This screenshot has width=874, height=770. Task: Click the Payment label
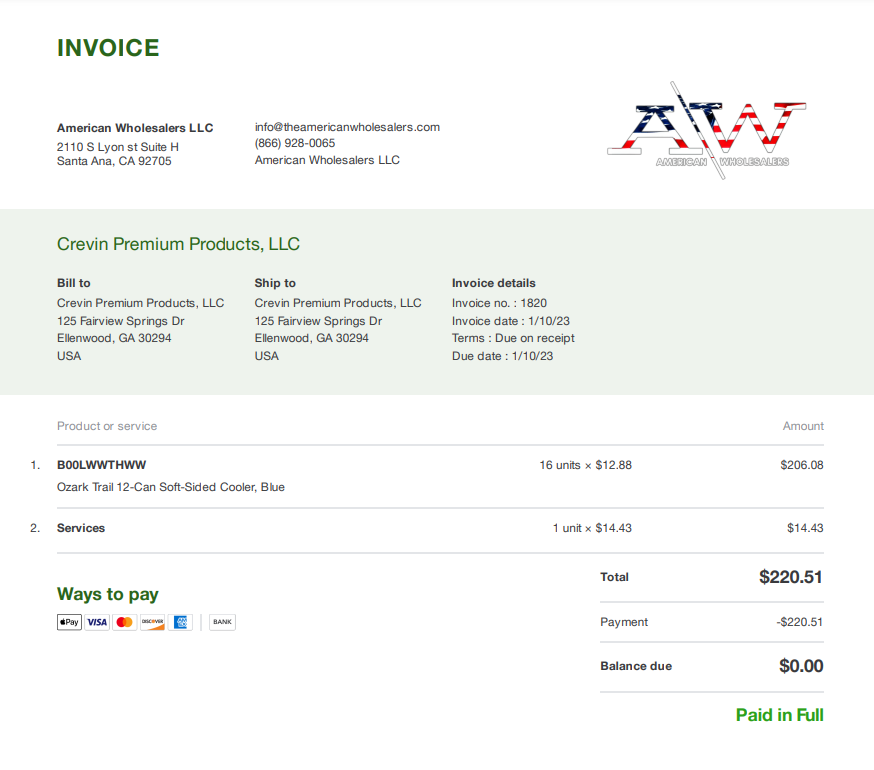624,622
